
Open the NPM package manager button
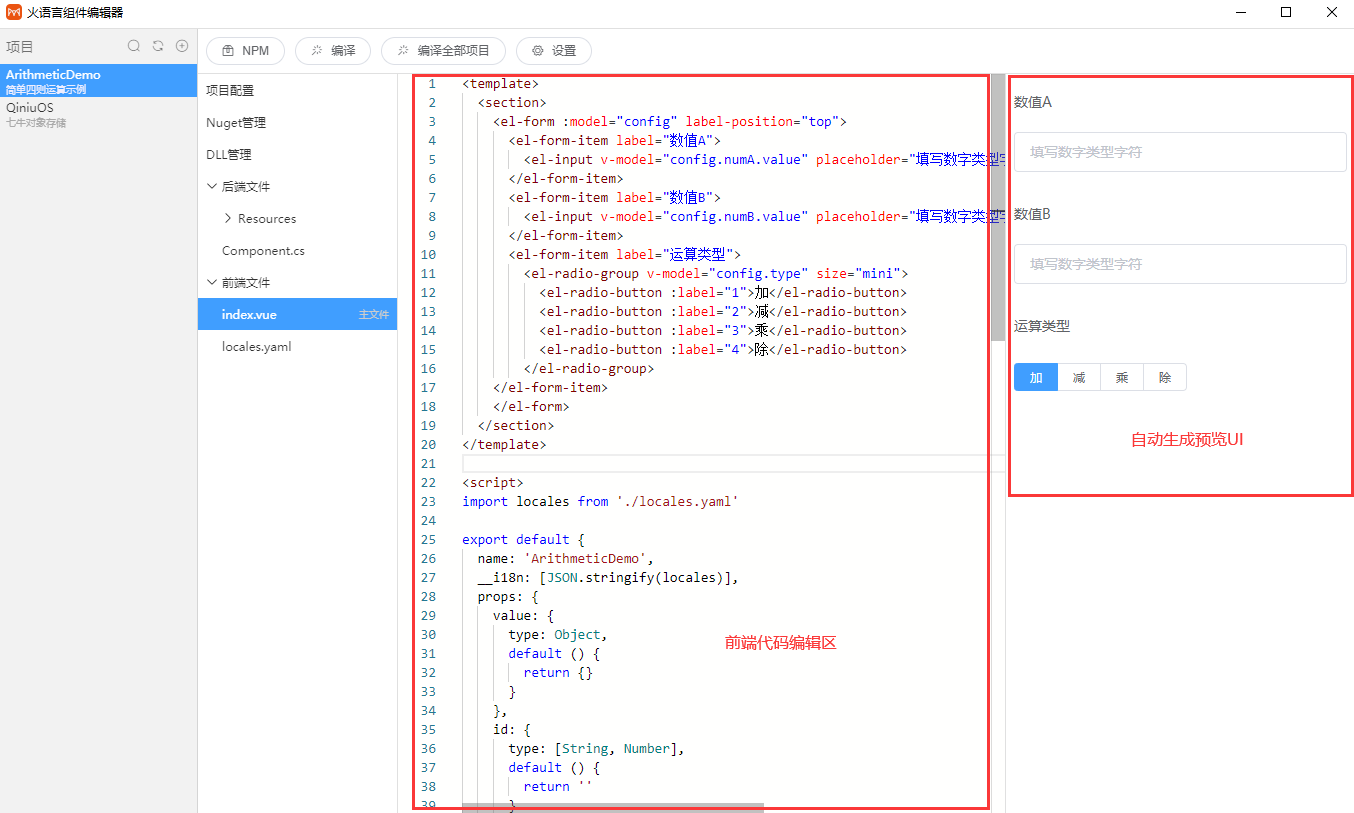pos(245,51)
